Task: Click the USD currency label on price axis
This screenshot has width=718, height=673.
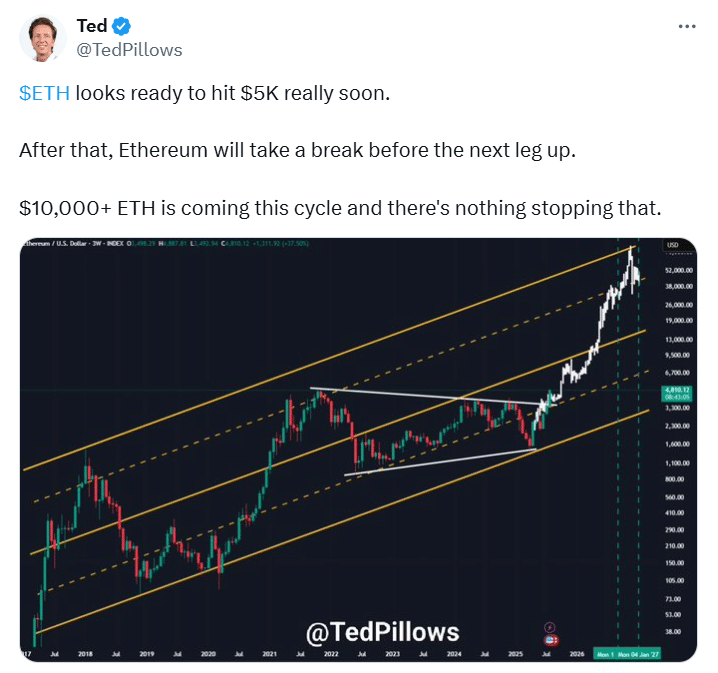Action: pyautogui.click(x=673, y=245)
